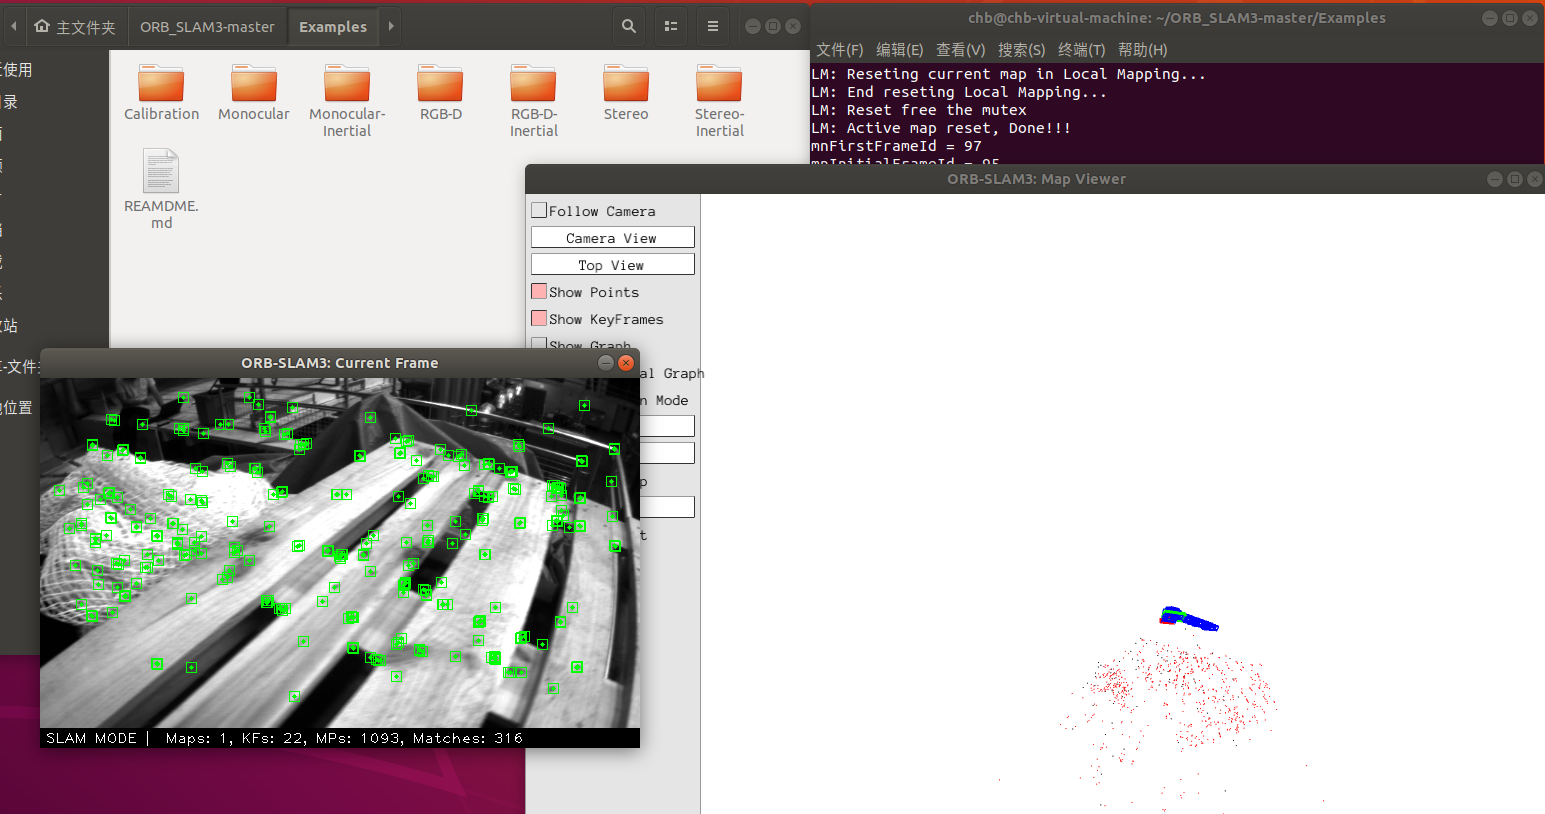Select the REAMDME.md file

tap(161, 189)
